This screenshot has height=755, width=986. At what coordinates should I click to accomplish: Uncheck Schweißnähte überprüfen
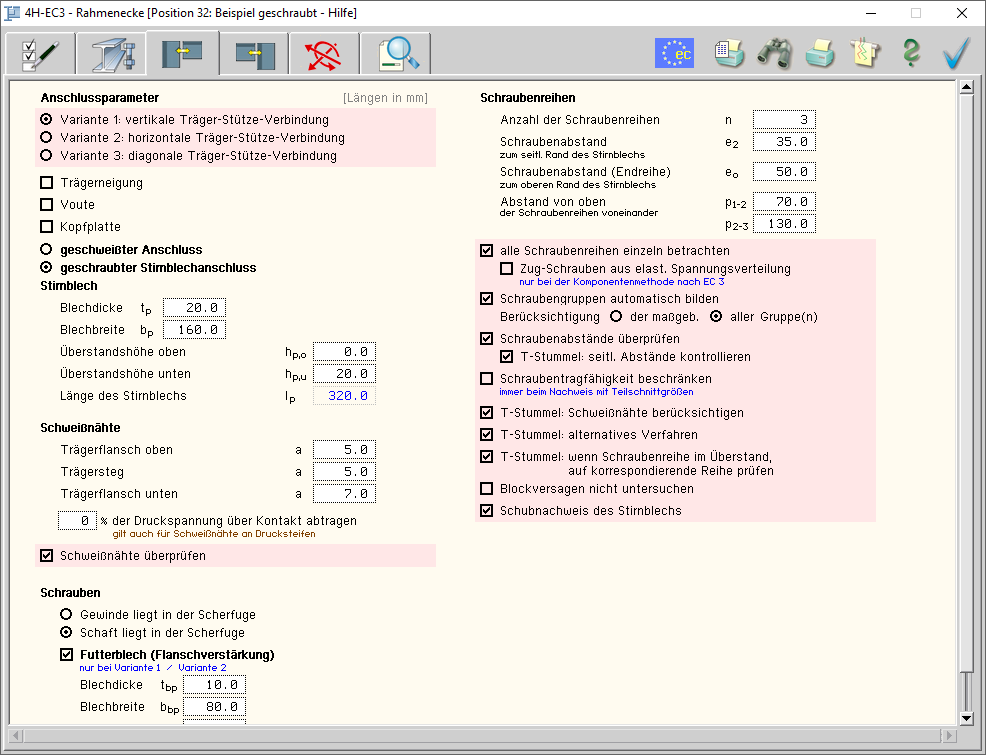47,556
